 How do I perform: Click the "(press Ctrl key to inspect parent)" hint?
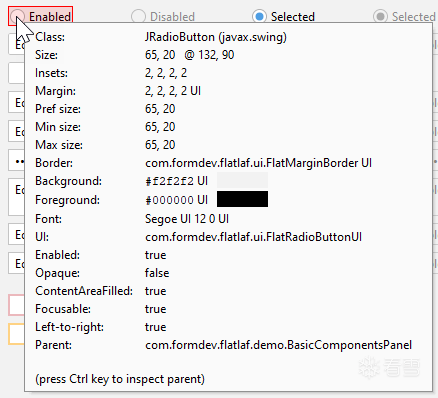click(x=120, y=379)
